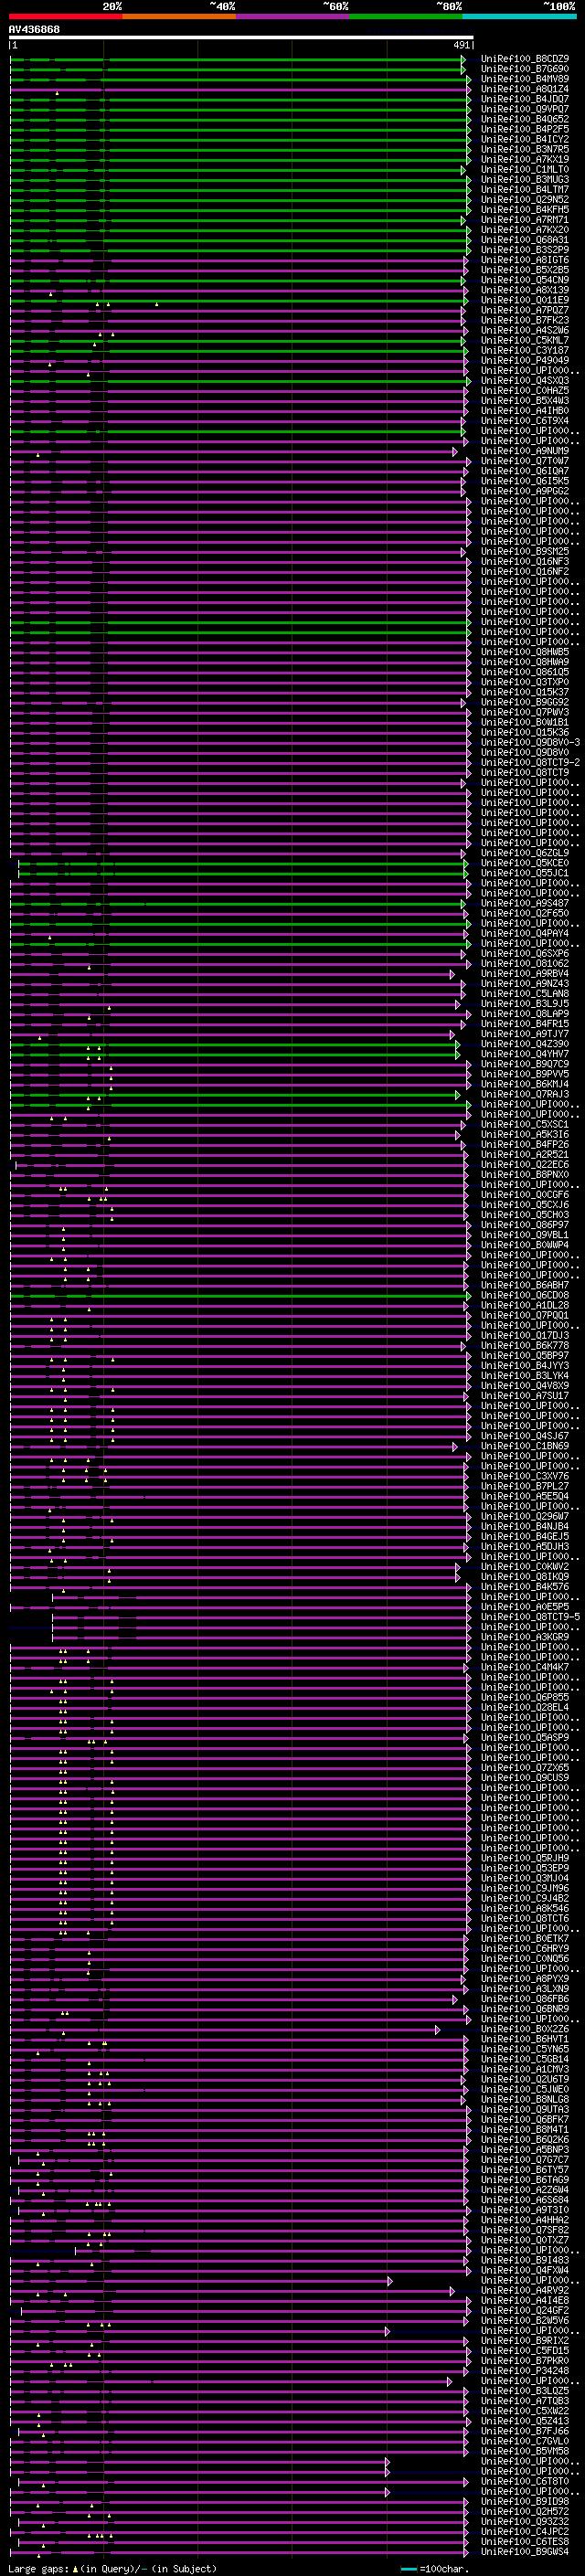Click green alignment bar for UniRef100_B8CDZ9

tap(238, 59)
